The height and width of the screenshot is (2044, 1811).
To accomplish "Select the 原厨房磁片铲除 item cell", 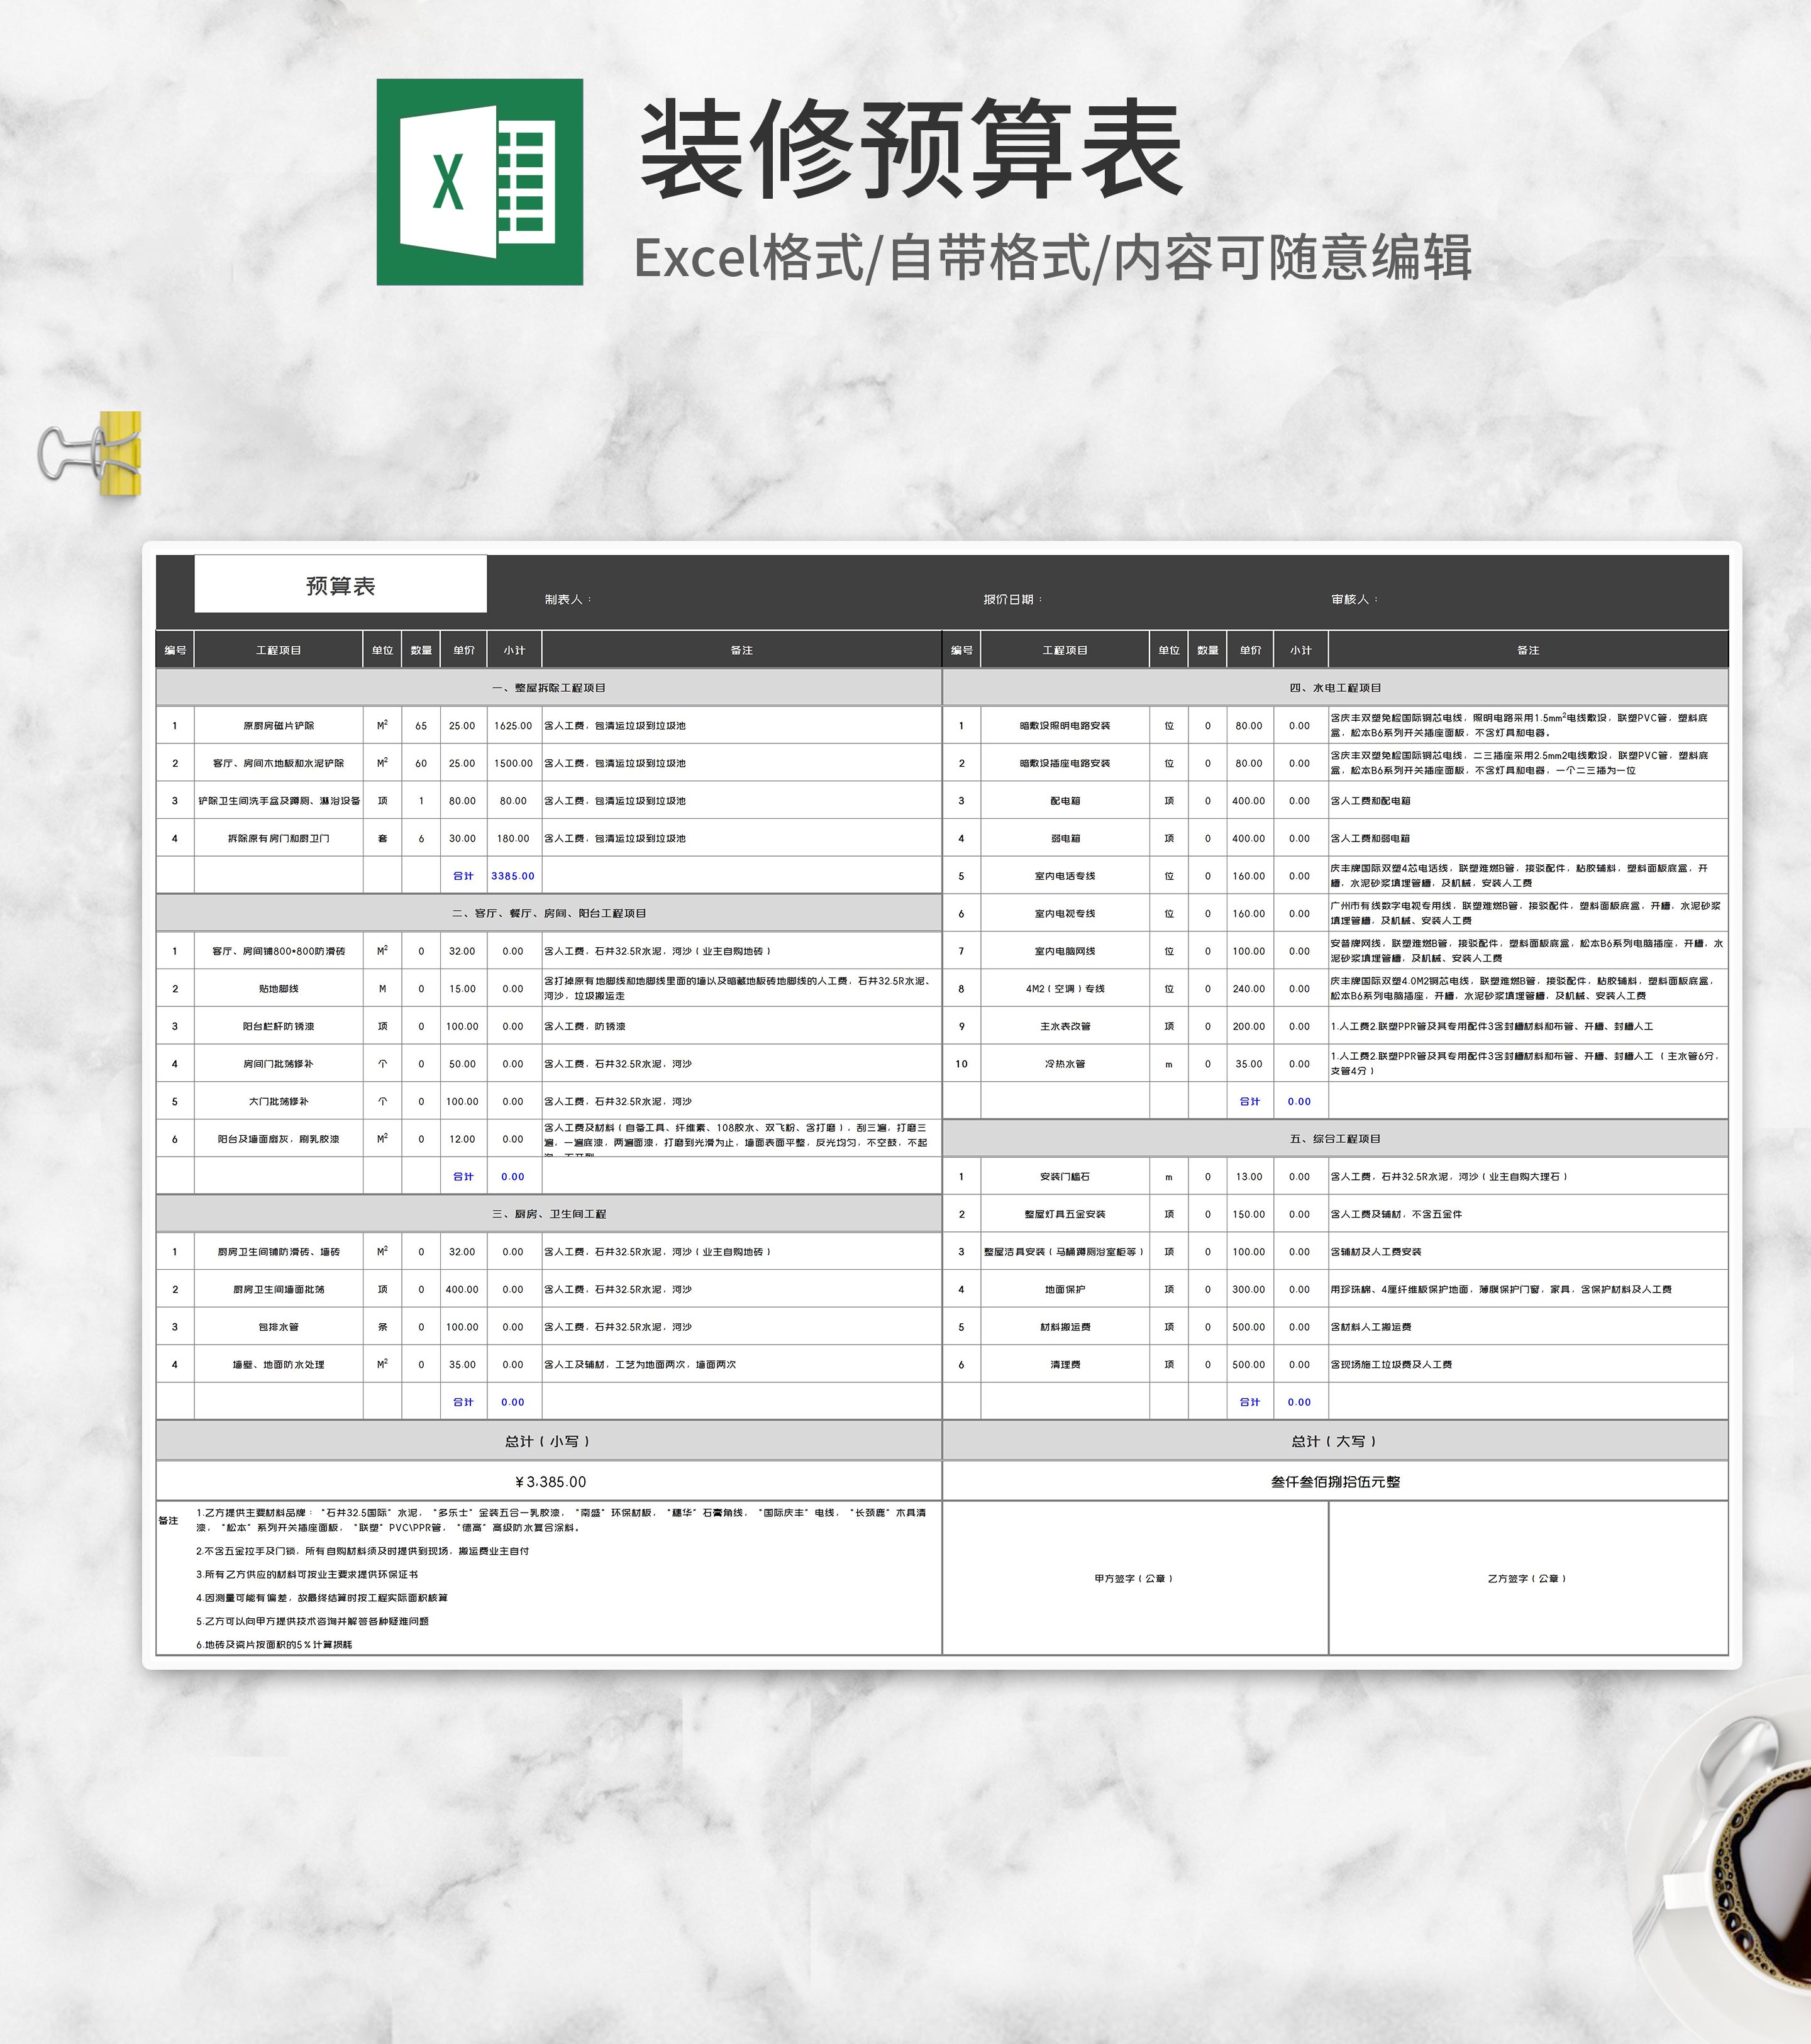I will click(x=278, y=726).
